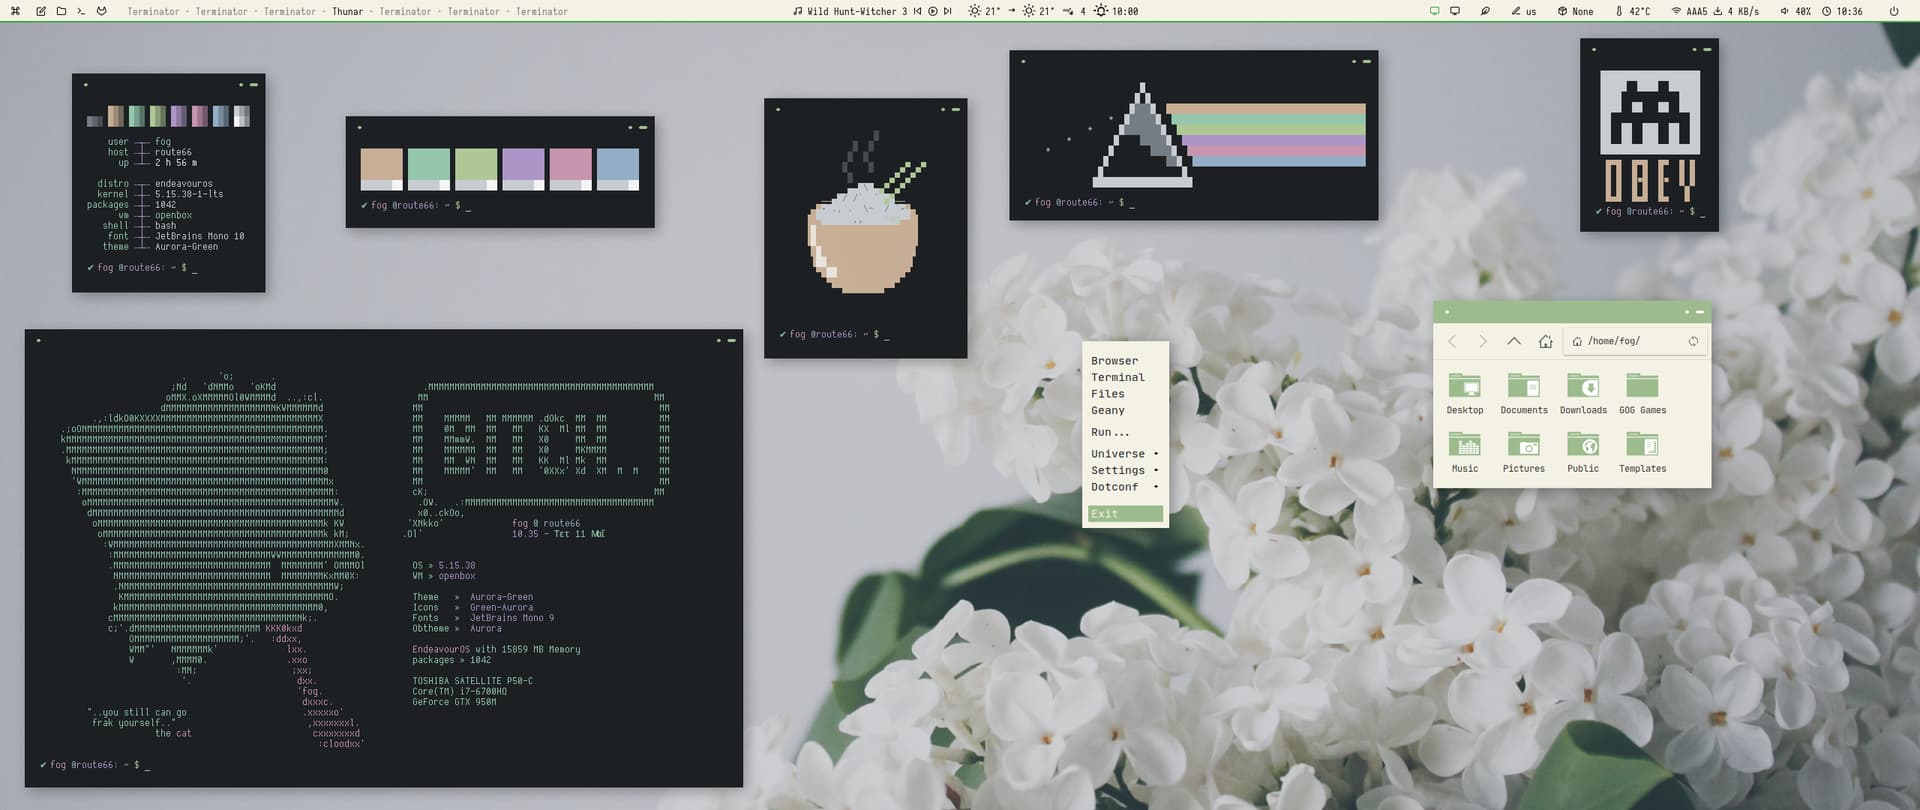
Task: Open the Music folder
Action: pos(1464,451)
